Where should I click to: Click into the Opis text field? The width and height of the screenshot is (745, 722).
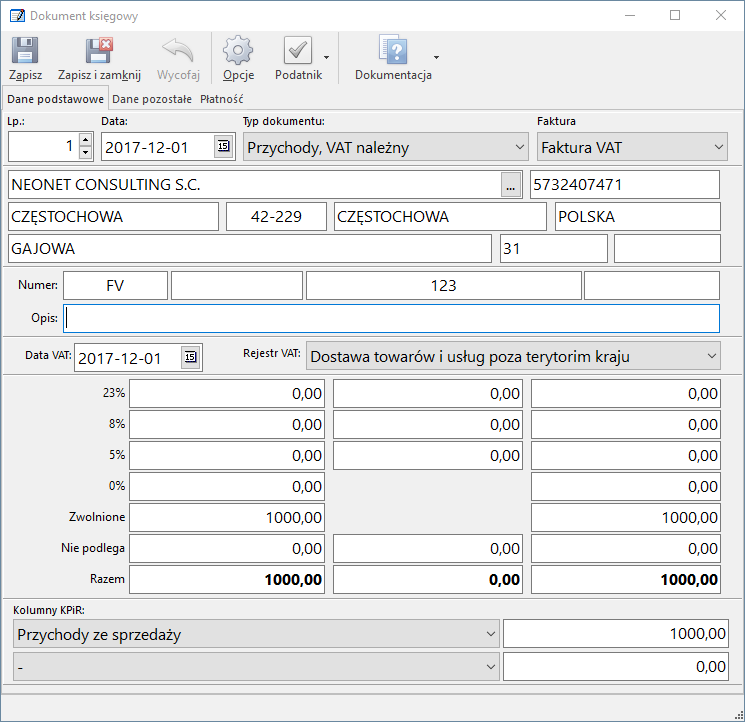[391, 318]
